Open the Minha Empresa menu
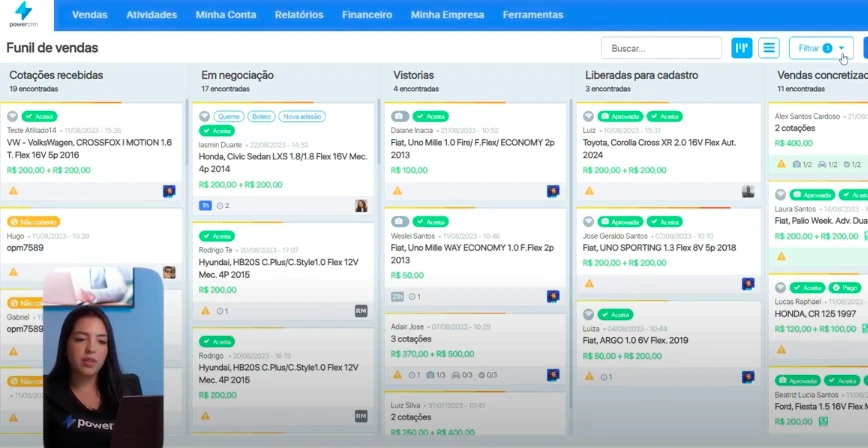 click(x=447, y=15)
